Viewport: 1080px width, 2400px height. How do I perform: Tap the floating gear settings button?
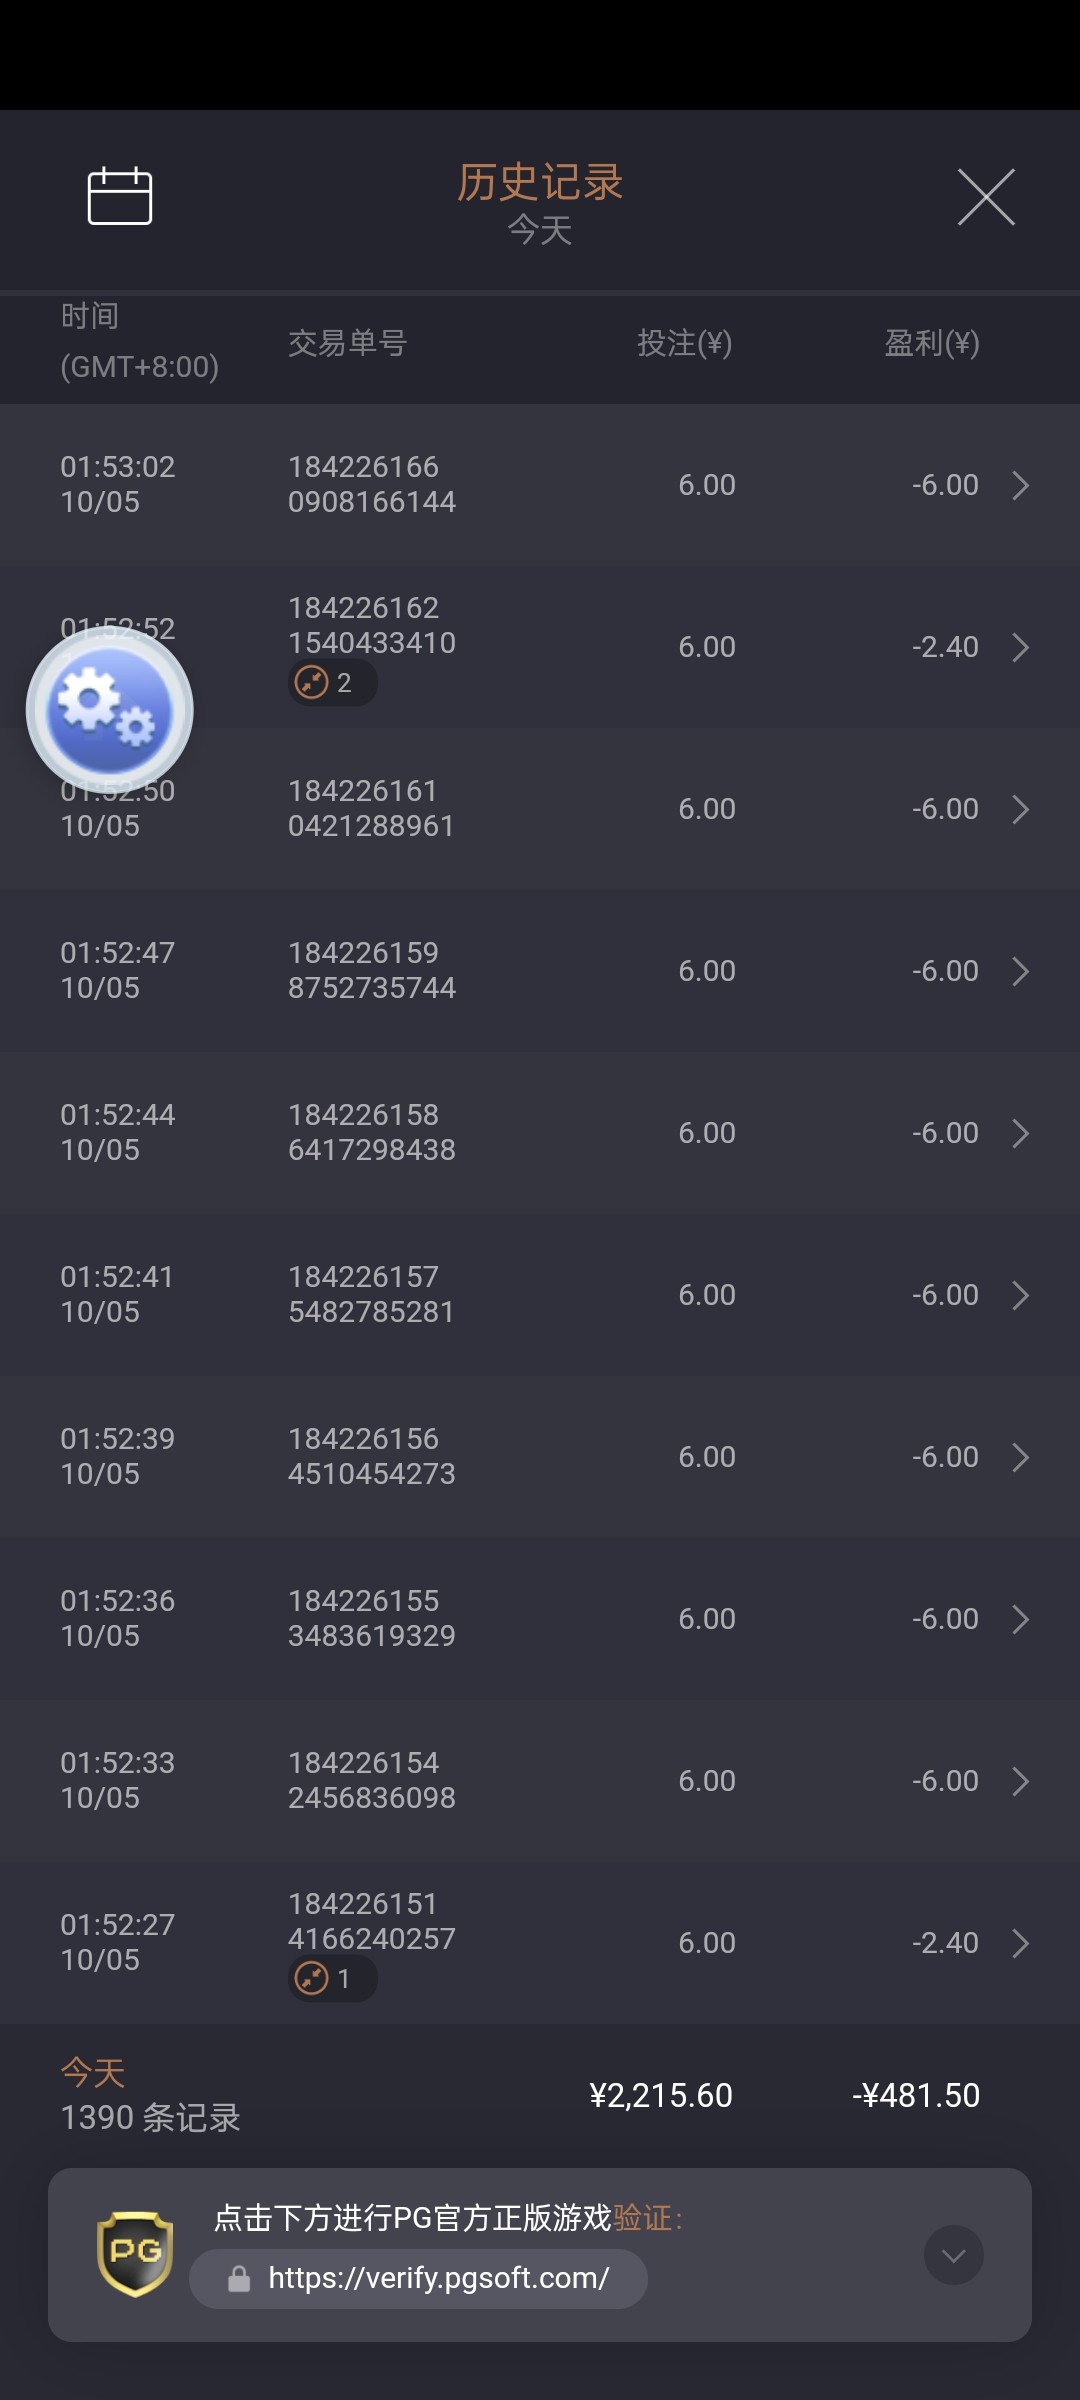[110, 710]
